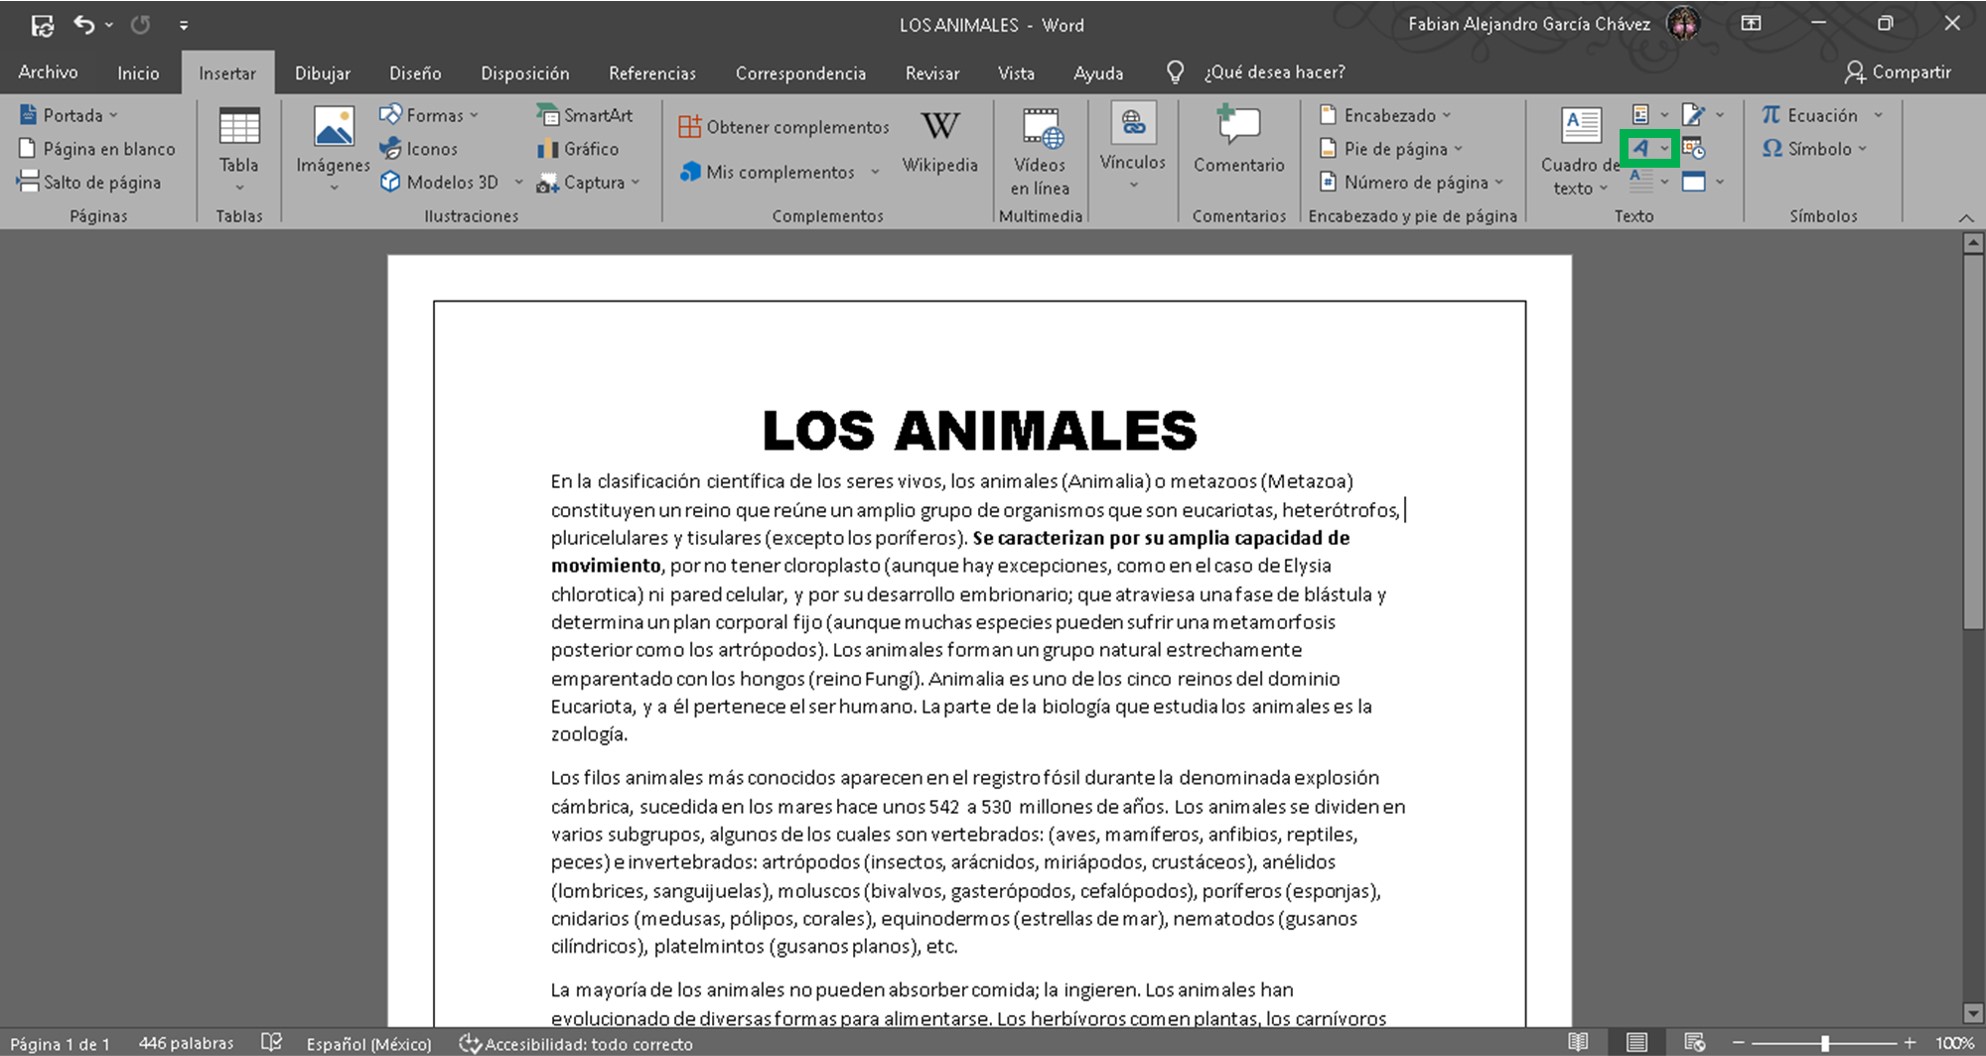Insert a new Comentario

pos(1238,140)
